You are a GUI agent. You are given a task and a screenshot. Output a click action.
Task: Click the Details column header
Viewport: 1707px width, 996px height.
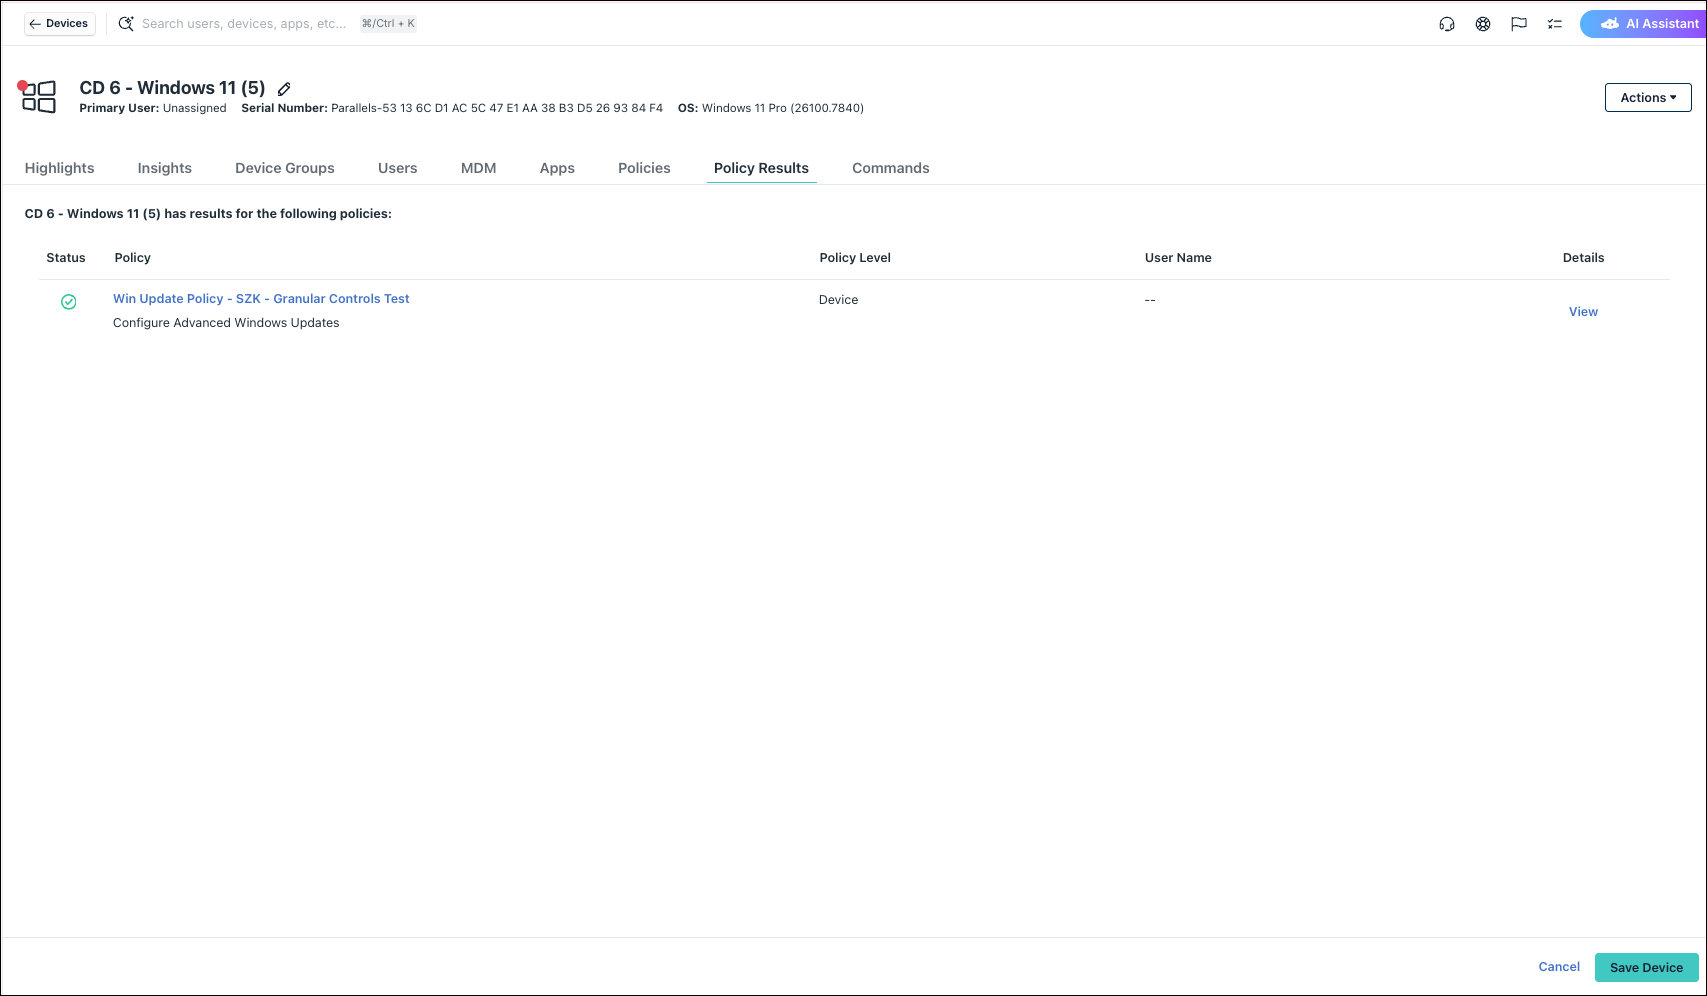[1583, 258]
